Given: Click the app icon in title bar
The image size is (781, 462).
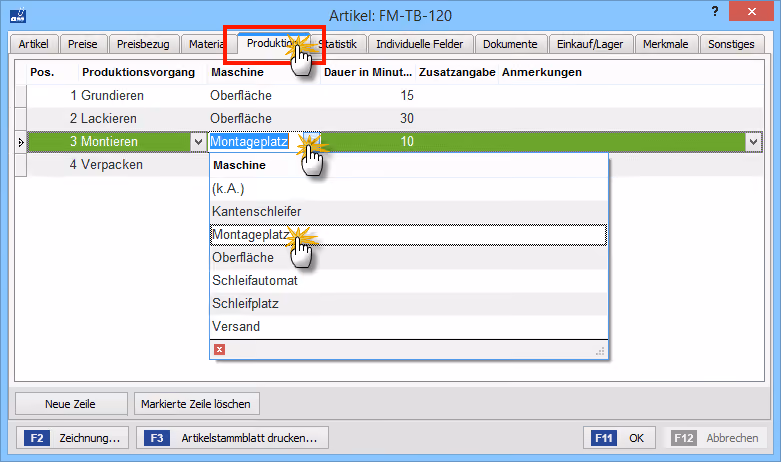Looking at the screenshot, I should [x=18, y=15].
